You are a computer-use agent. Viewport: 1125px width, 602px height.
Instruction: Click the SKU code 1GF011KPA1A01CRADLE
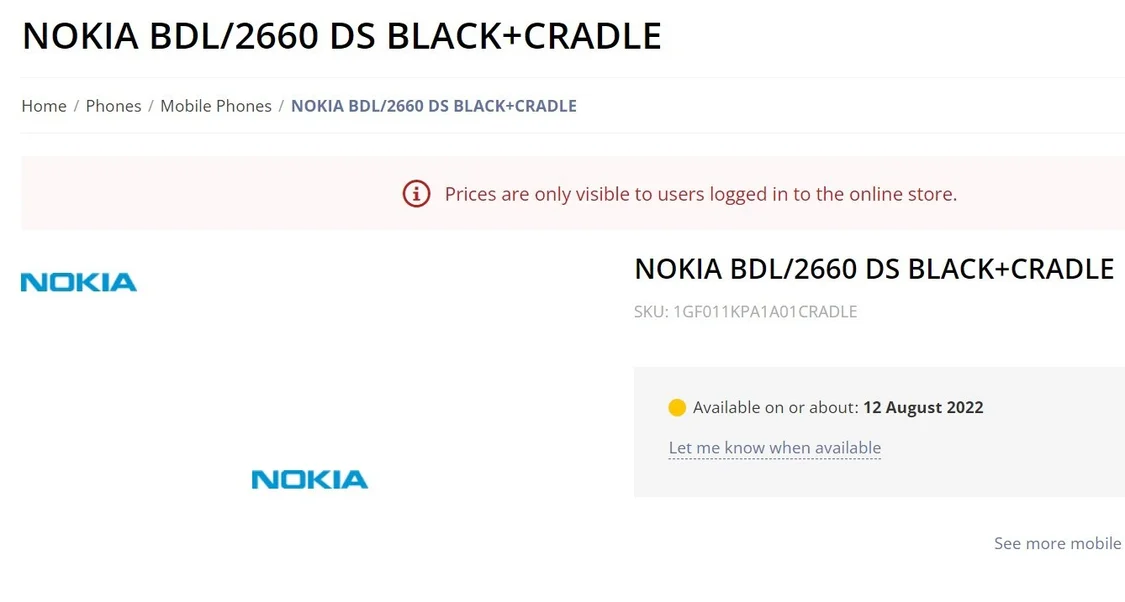[x=765, y=312]
